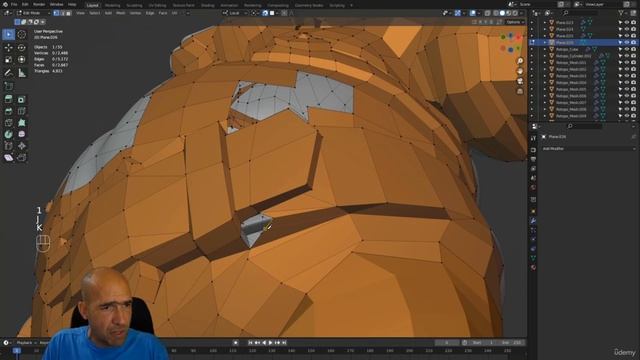Click the viewport zoom magnifier gizmo
640x360 pixels.
[520, 61]
